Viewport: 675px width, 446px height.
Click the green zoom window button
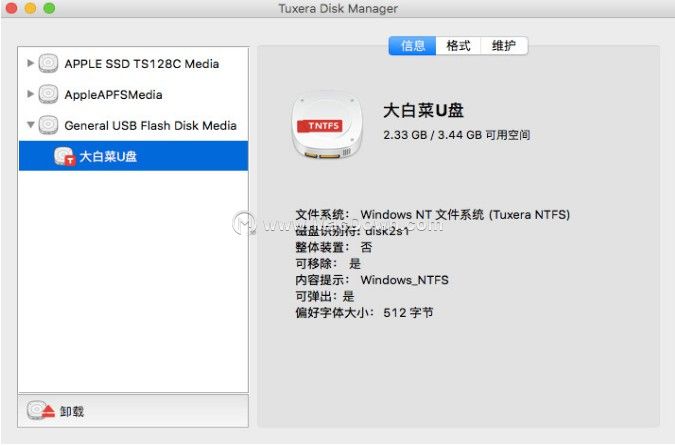[50, 8]
